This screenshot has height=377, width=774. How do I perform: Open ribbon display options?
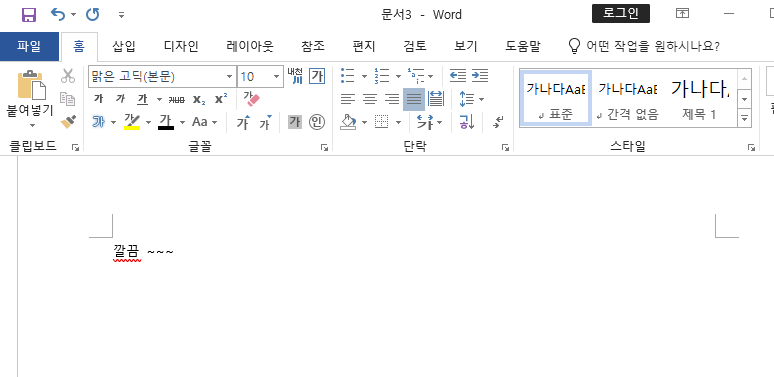682,14
